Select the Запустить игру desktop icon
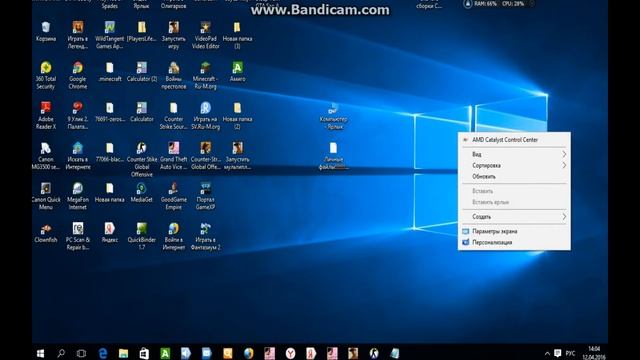640x360 pixels. (x=173, y=35)
